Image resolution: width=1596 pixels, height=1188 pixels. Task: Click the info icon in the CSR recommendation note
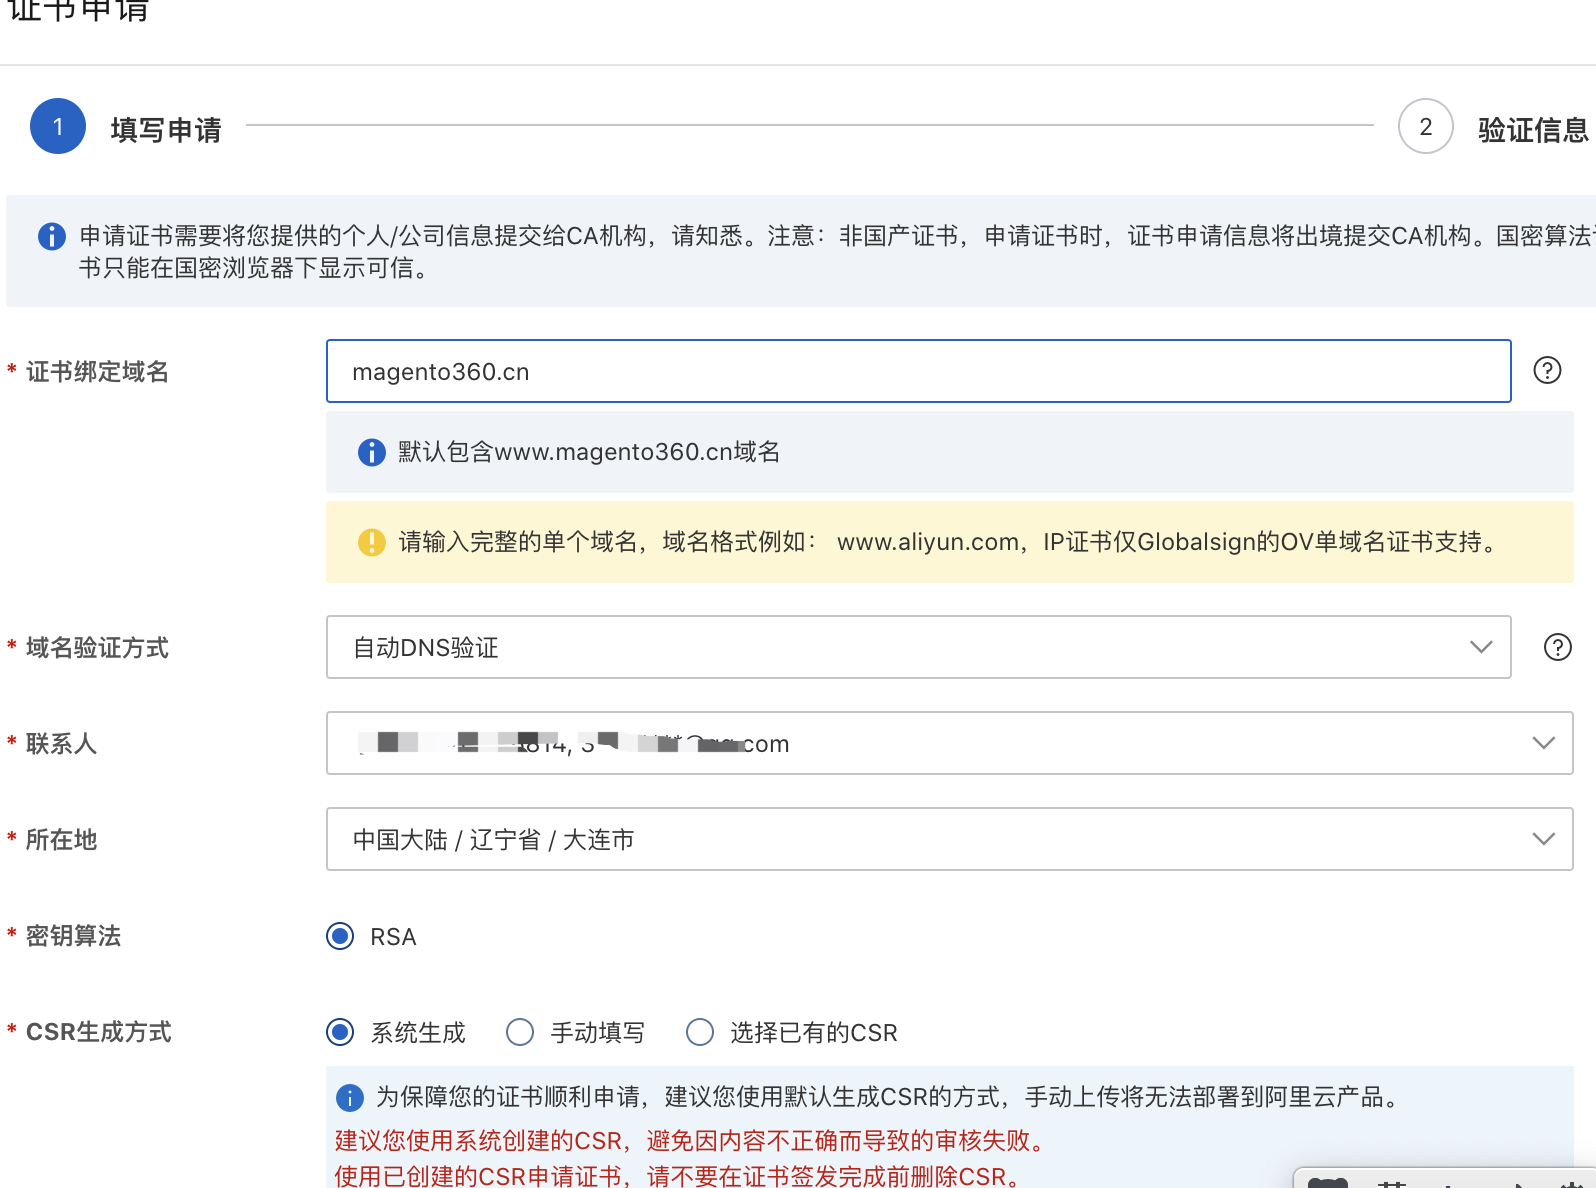tap(349, 1098)
